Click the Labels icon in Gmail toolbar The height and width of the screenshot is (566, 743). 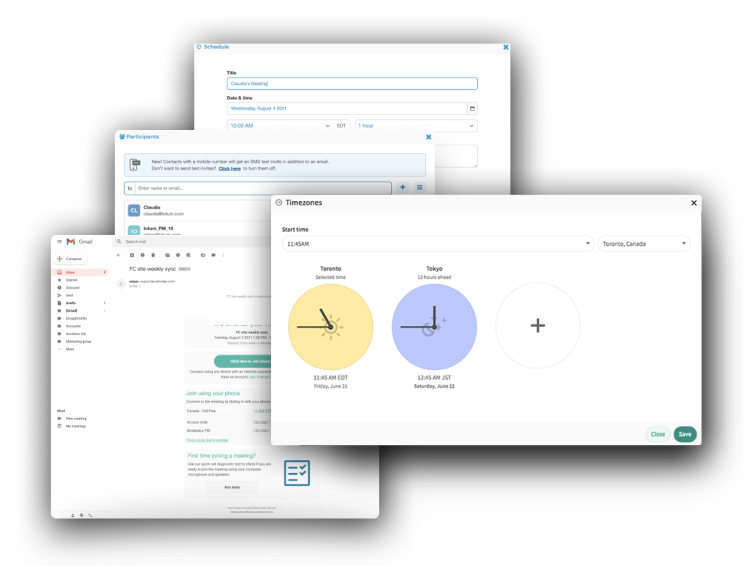[213, 255]
